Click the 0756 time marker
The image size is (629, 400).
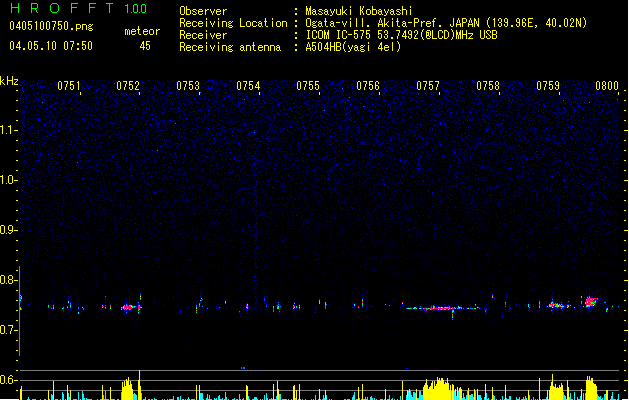coord(368,86)
